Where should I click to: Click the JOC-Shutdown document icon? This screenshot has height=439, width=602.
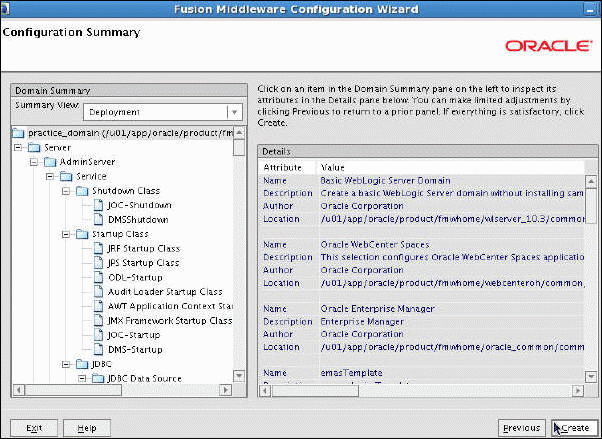click(99, 205)
